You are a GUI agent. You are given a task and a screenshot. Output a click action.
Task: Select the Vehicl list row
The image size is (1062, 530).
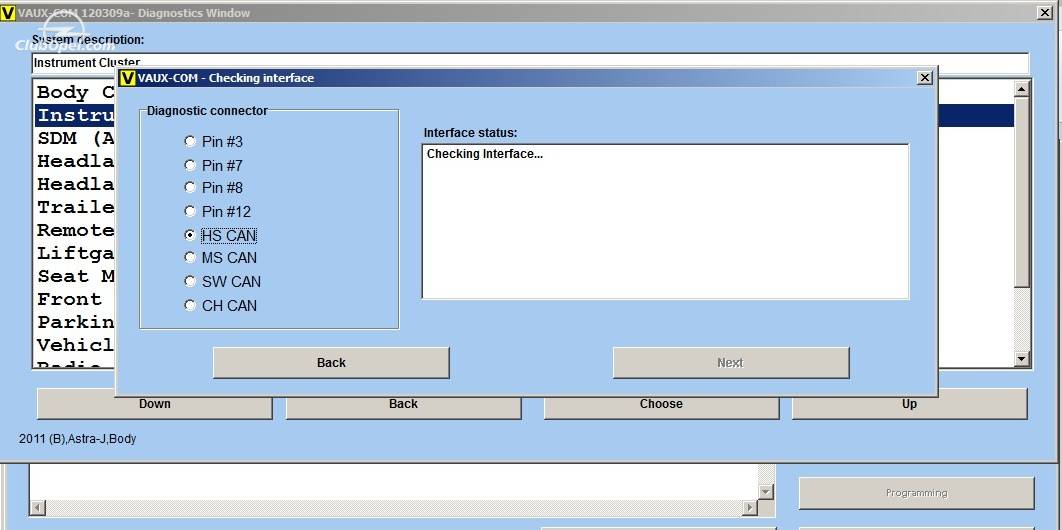(75, 345)
